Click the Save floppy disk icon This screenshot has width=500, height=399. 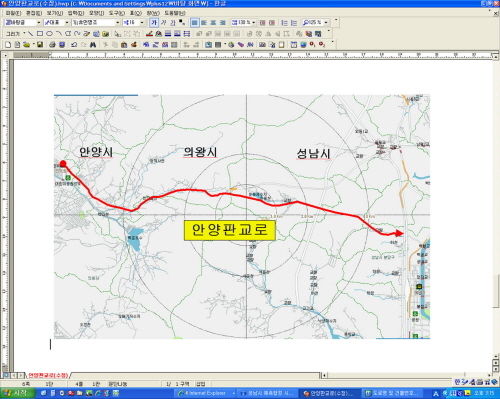(x=40, y=44)
